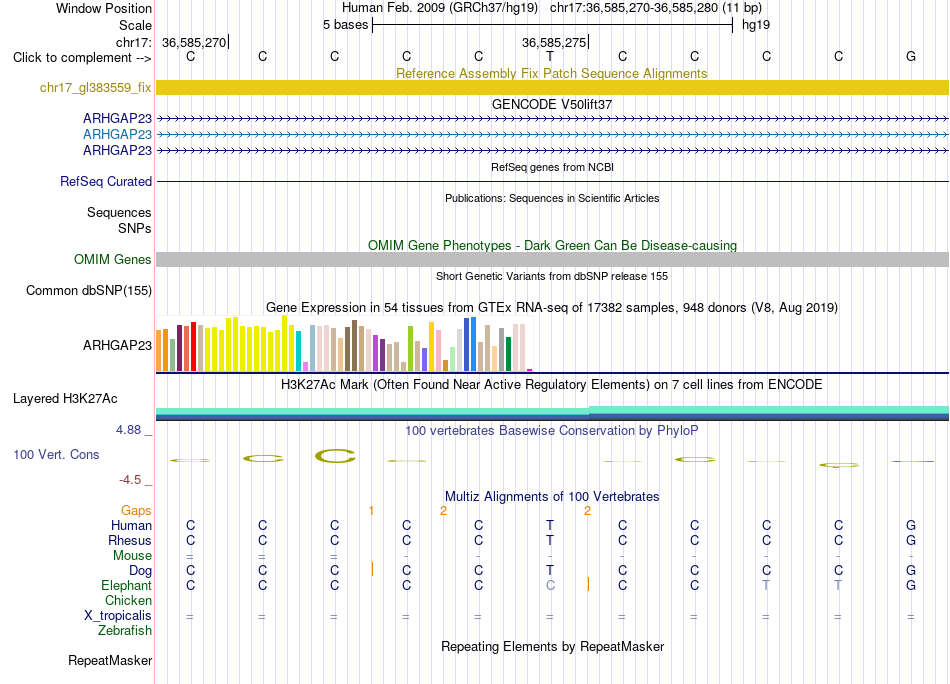The image size is (950, 684).
Task: Click the tallest C in the conservation logo
Action: click(x=335, y=456)
